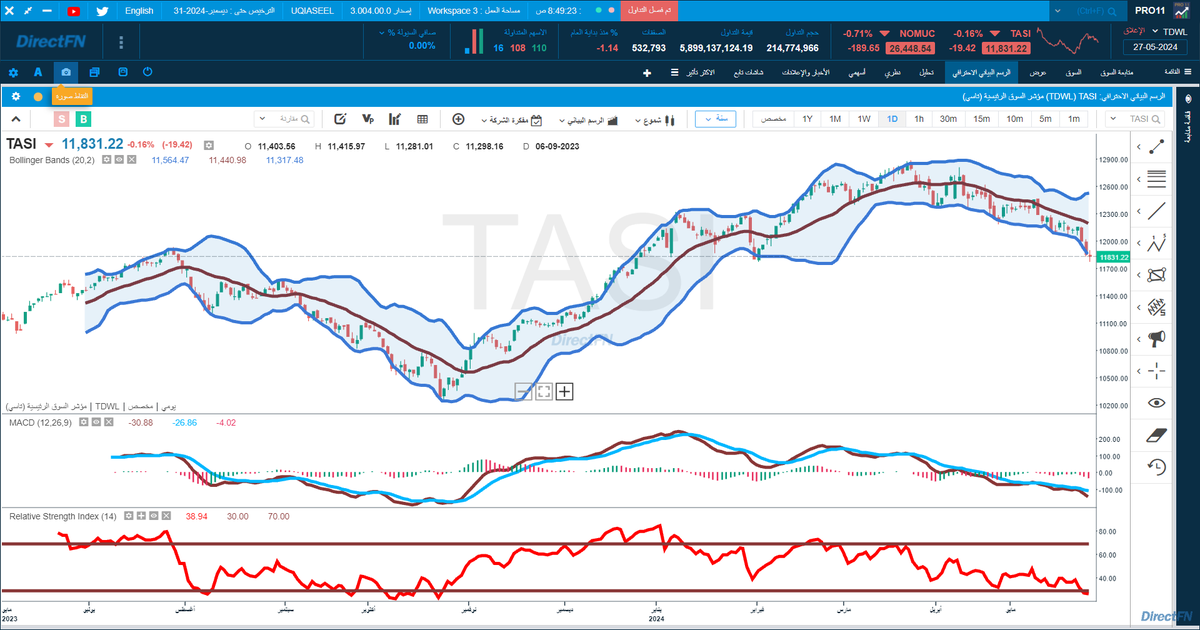Open the YouTube link icon

[x=74, y=10]
